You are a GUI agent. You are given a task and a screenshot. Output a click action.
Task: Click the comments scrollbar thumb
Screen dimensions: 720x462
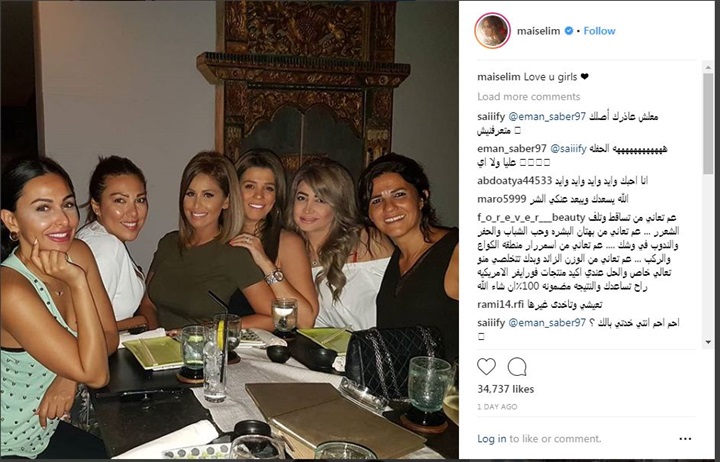pyautogui.click(x=708, y=123)
